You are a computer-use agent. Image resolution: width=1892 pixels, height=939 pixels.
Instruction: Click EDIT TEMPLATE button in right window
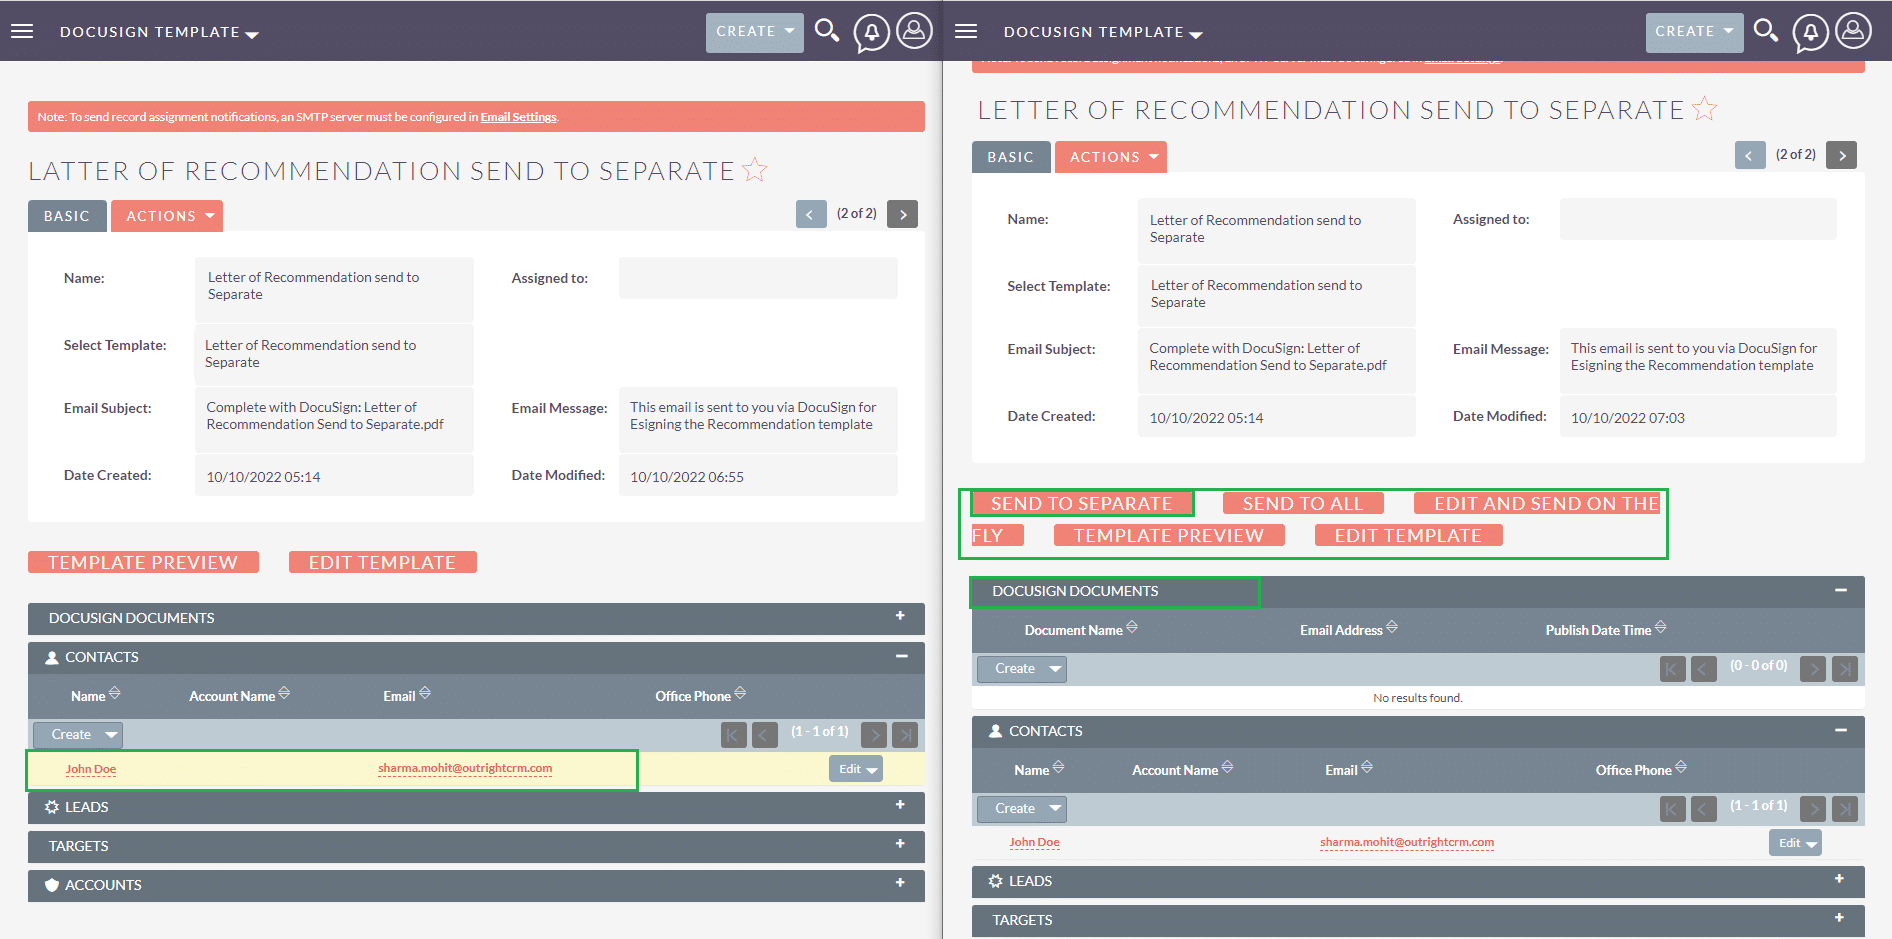point(1408,535)
